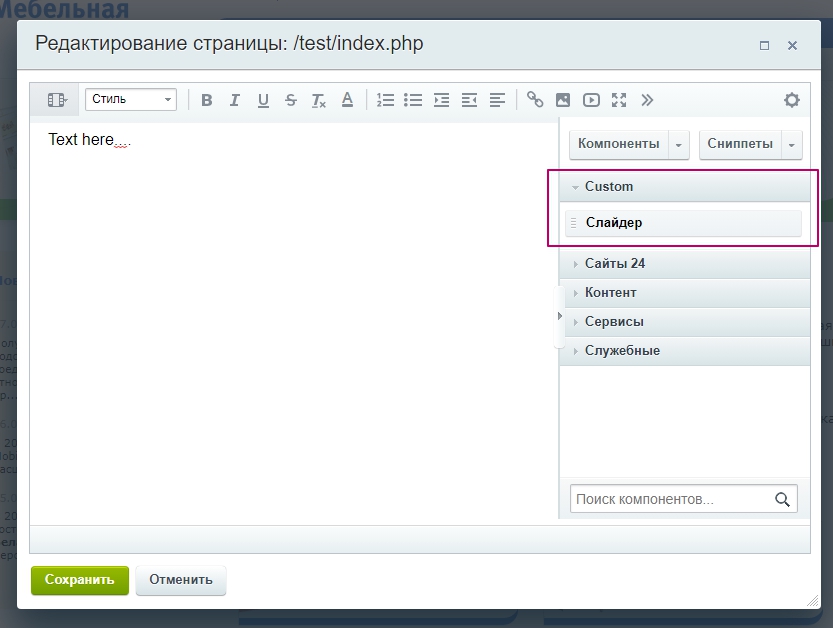Insert a numbered list
This screenshot has height=628, width=833.
[385, 100]
